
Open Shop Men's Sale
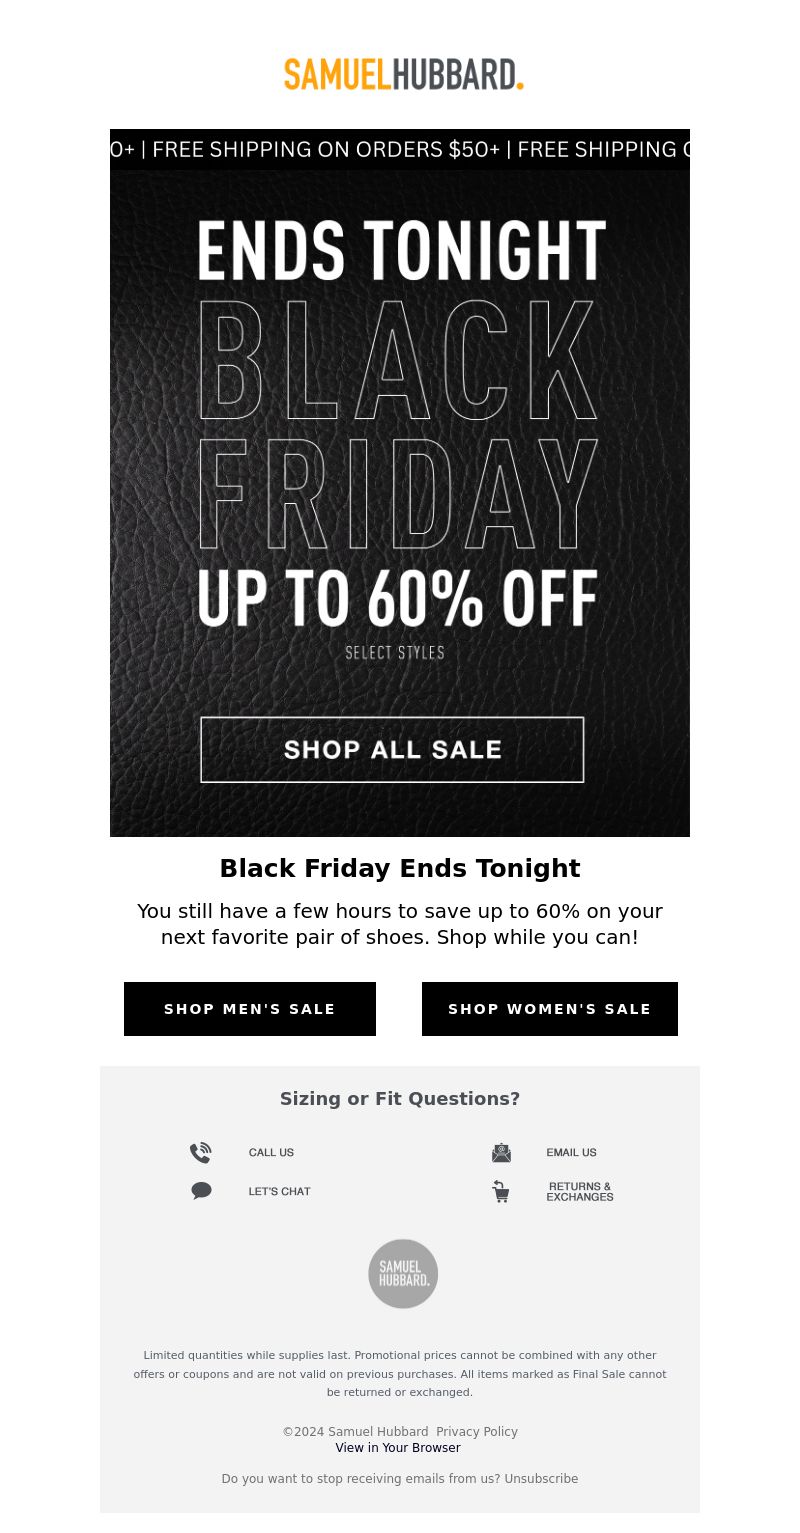pyautogui.click(x=250, y=1009)
